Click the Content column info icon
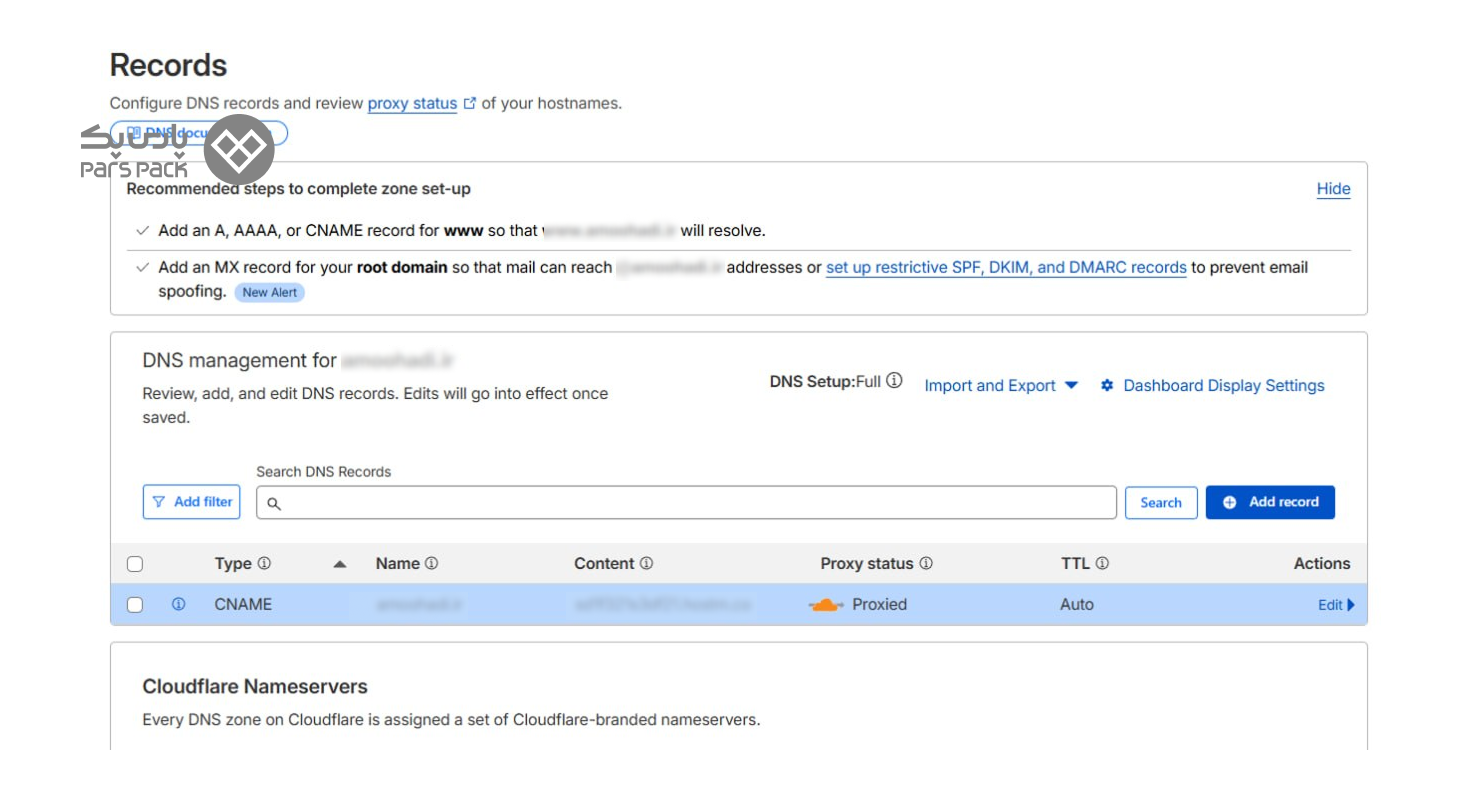The height and width of the screenshot is (799, 1482). pos(646,564)
